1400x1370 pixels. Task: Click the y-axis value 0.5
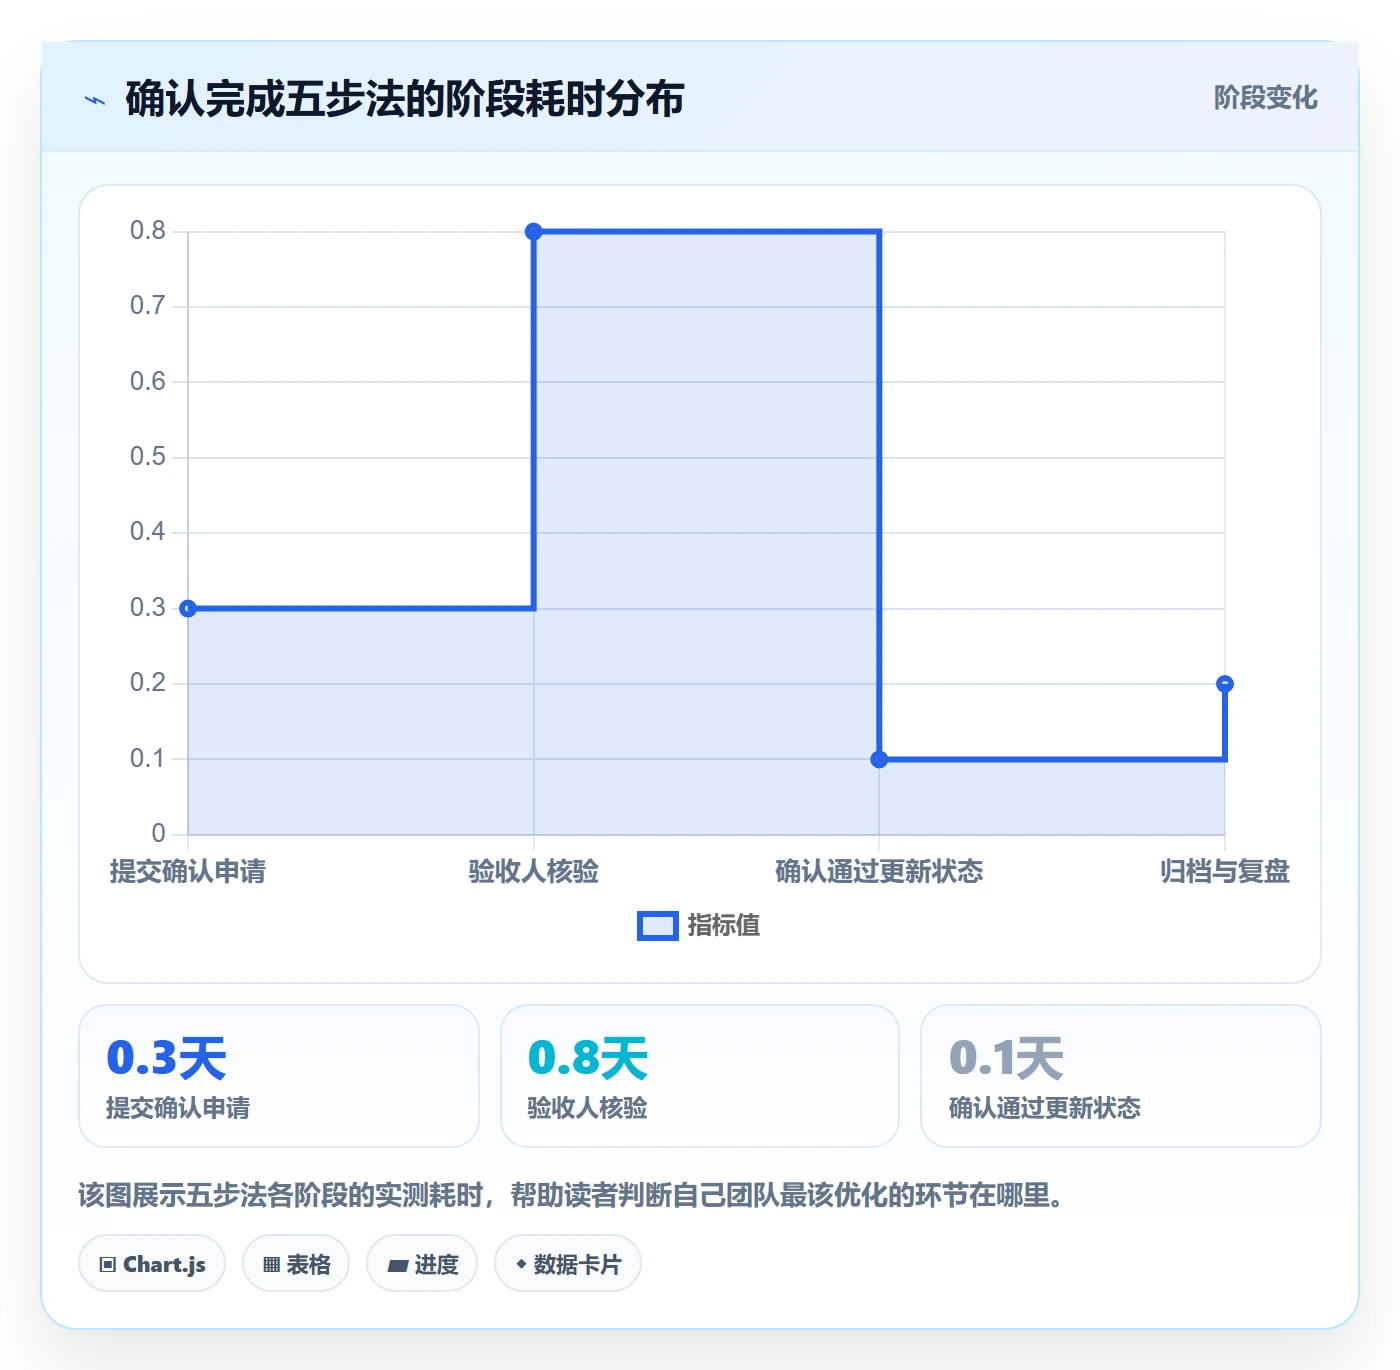coord(148,457)
